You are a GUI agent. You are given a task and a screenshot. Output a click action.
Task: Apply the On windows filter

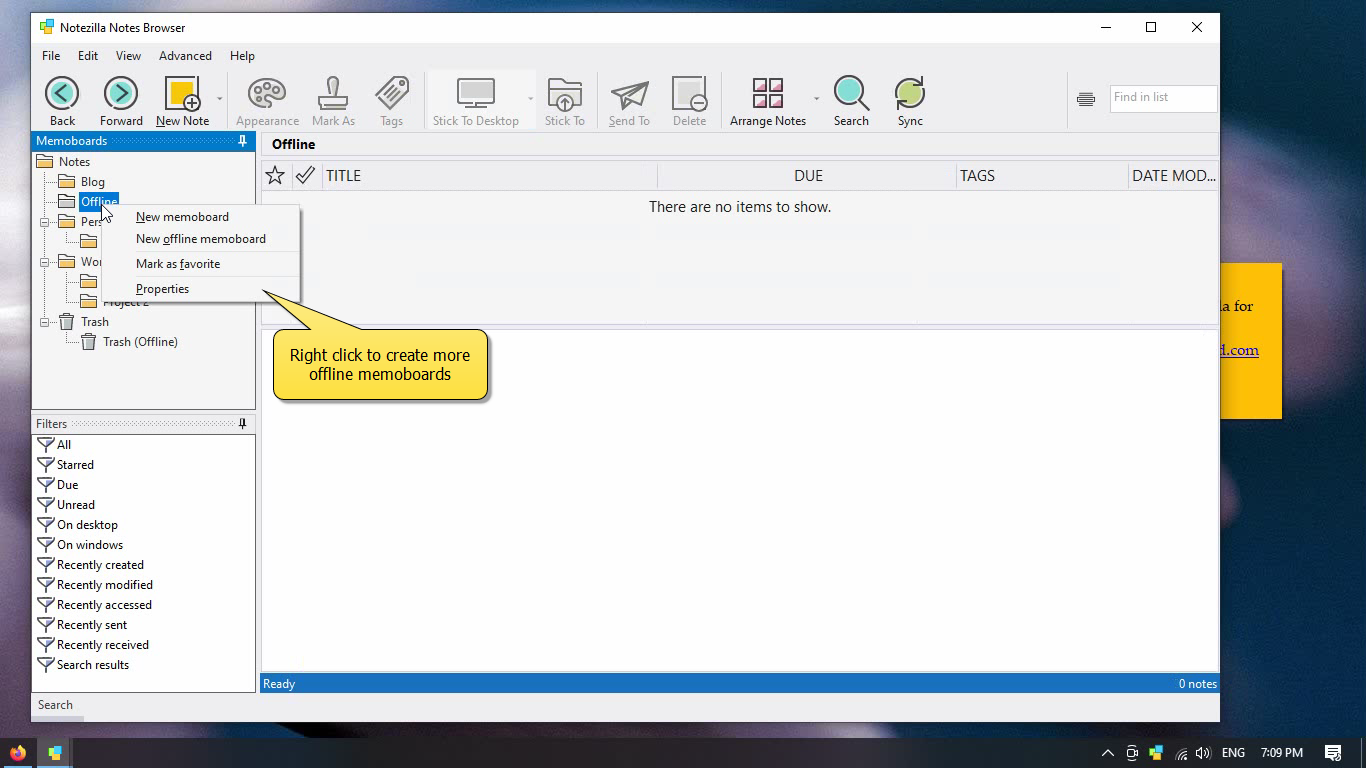pyautogui.click(x=90, y=545)
